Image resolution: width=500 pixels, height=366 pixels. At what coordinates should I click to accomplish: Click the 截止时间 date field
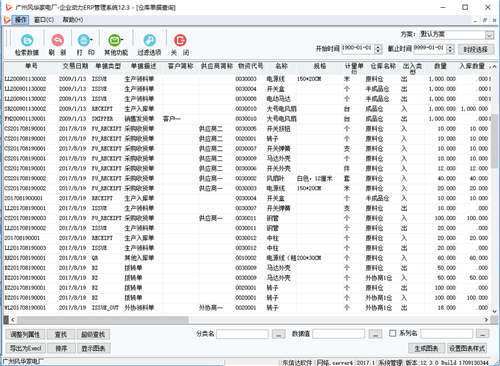click(x=430, y=49)
